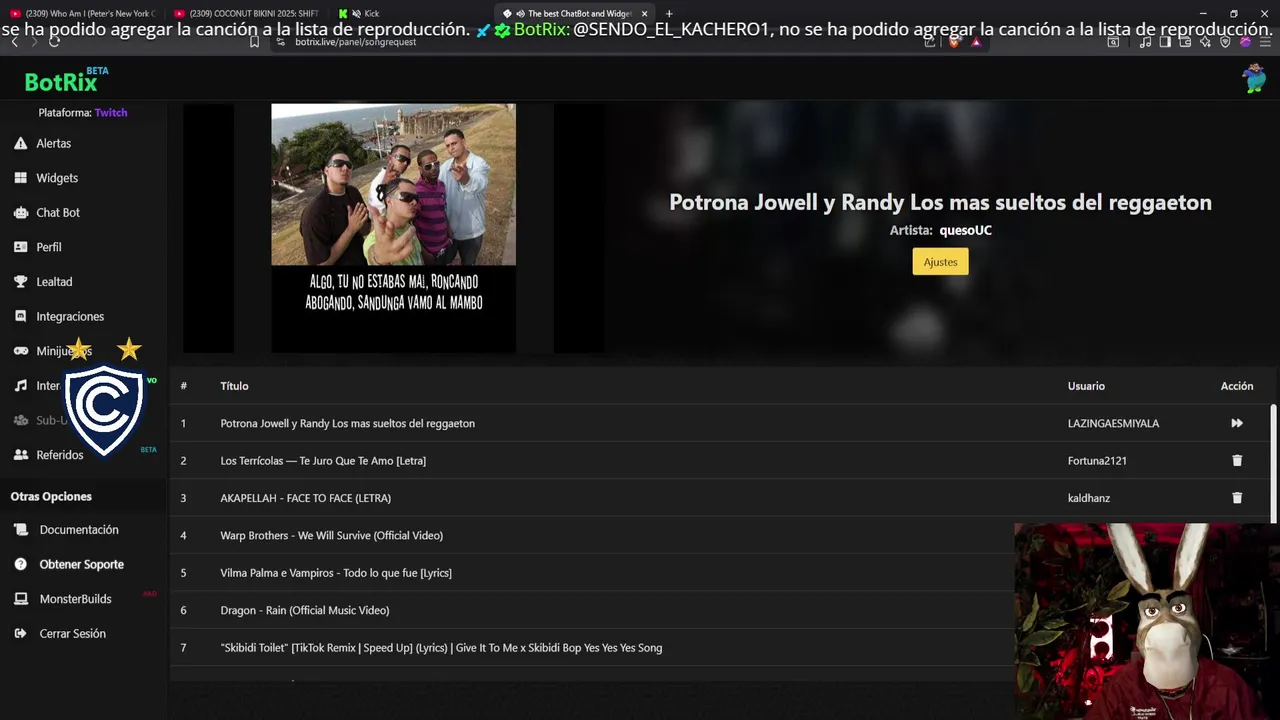Go to the Chat Bot section

[58, 212]
